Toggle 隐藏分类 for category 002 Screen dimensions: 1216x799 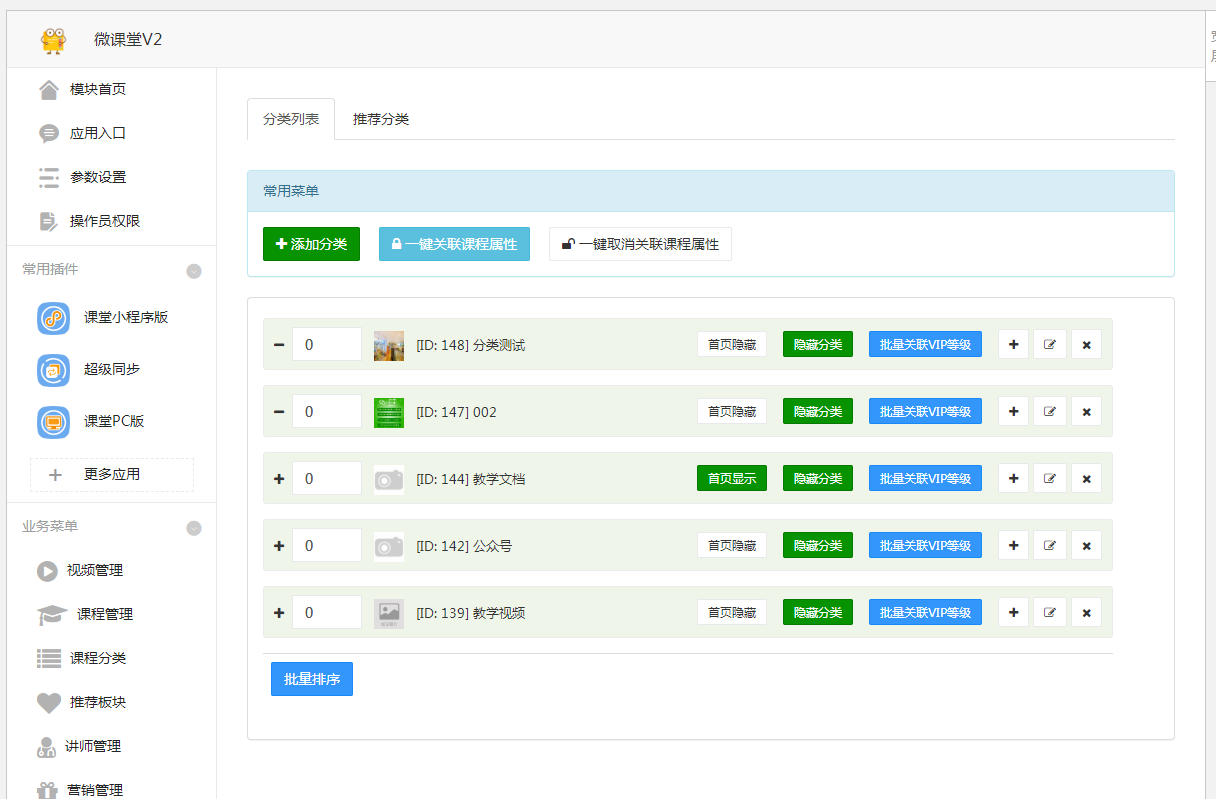click(818, 411)
